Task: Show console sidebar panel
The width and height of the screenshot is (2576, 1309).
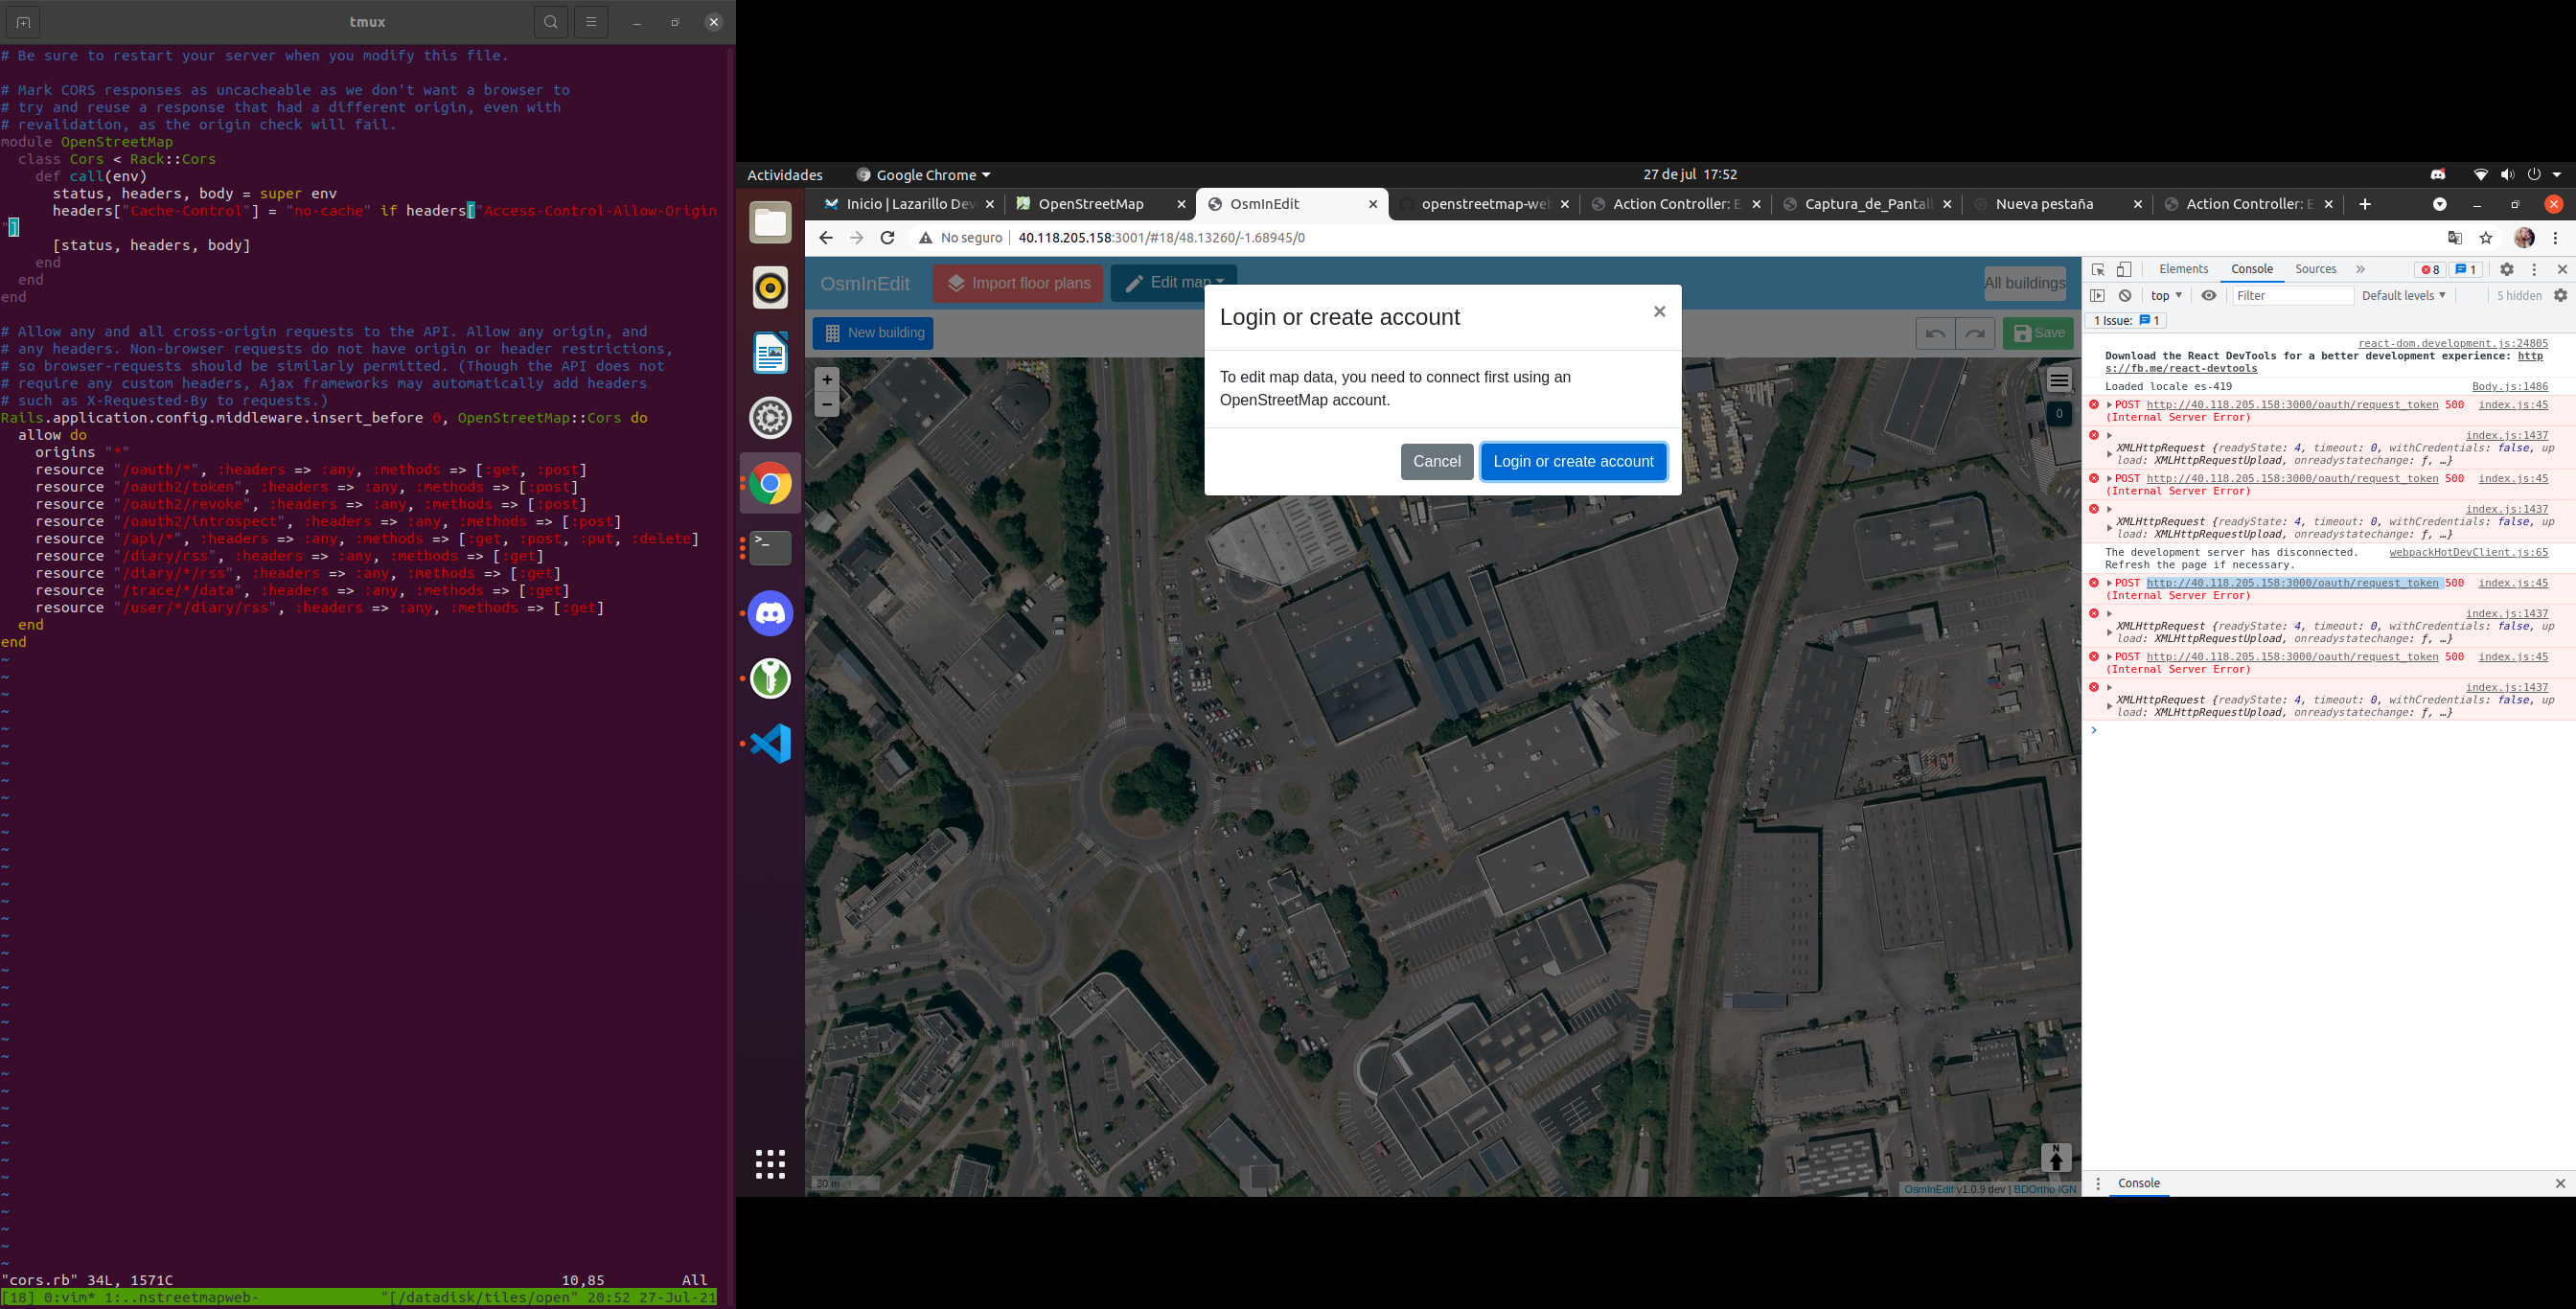Action: tap(2098, 295)
